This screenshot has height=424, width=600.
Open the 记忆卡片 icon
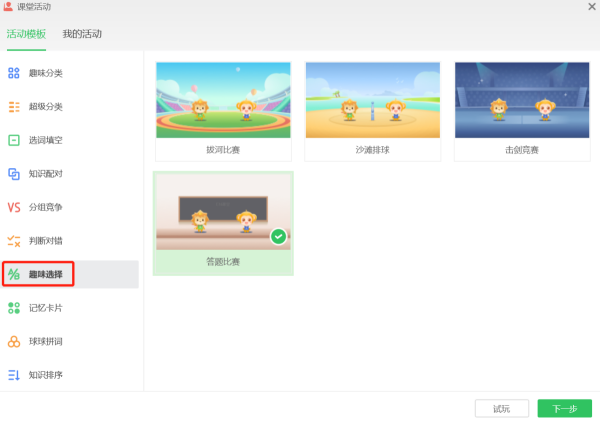[14, 308]
